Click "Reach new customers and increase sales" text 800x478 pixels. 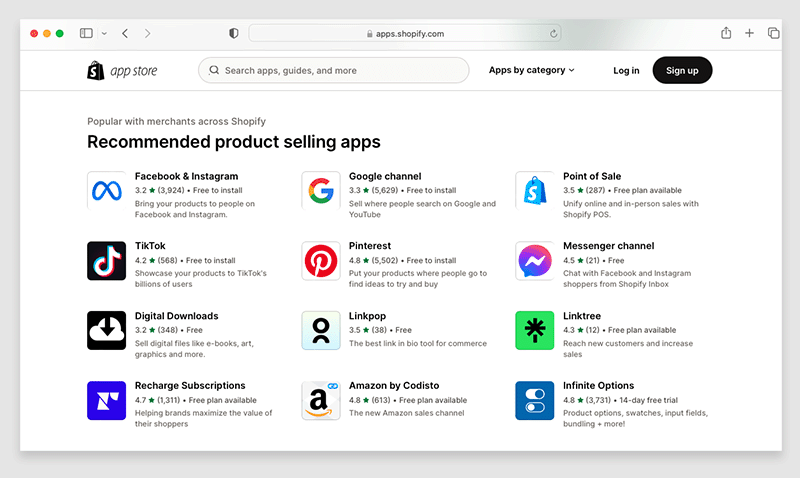(628, 348)
